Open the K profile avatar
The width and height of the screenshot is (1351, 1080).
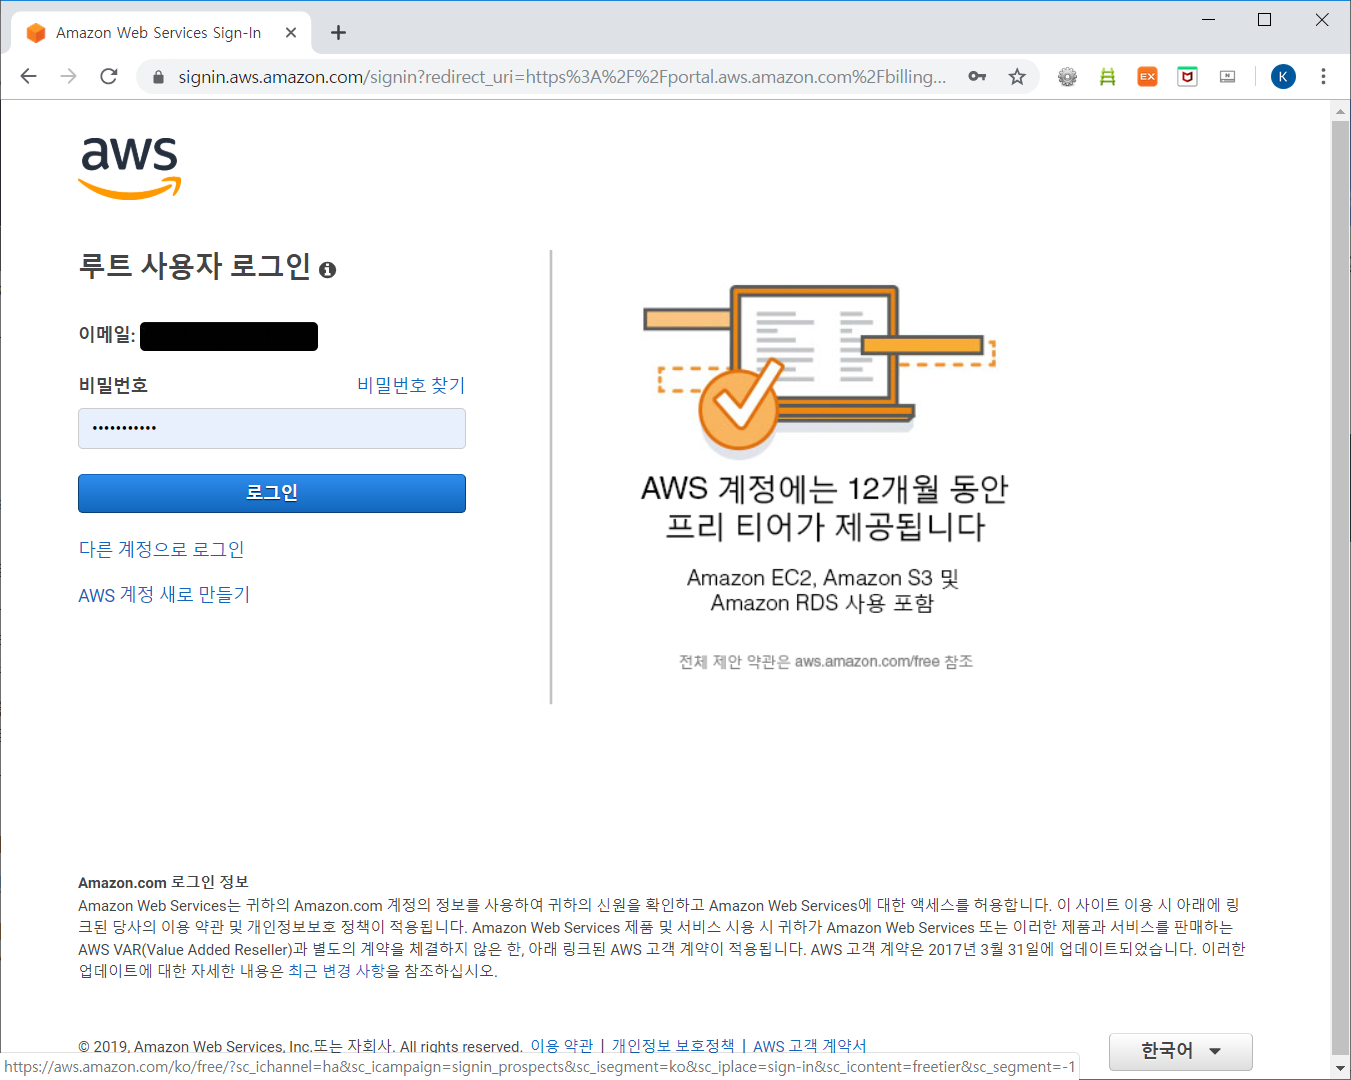pos(1283,77)
